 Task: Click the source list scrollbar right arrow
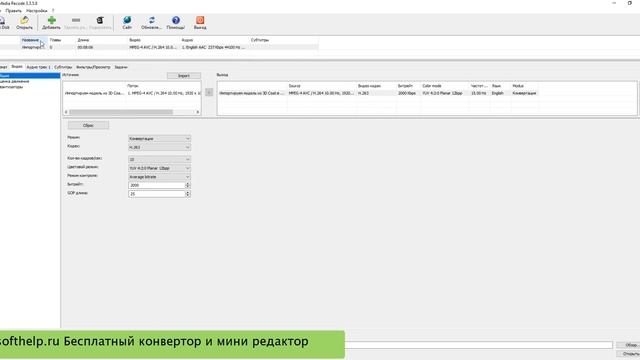point(198,112)
